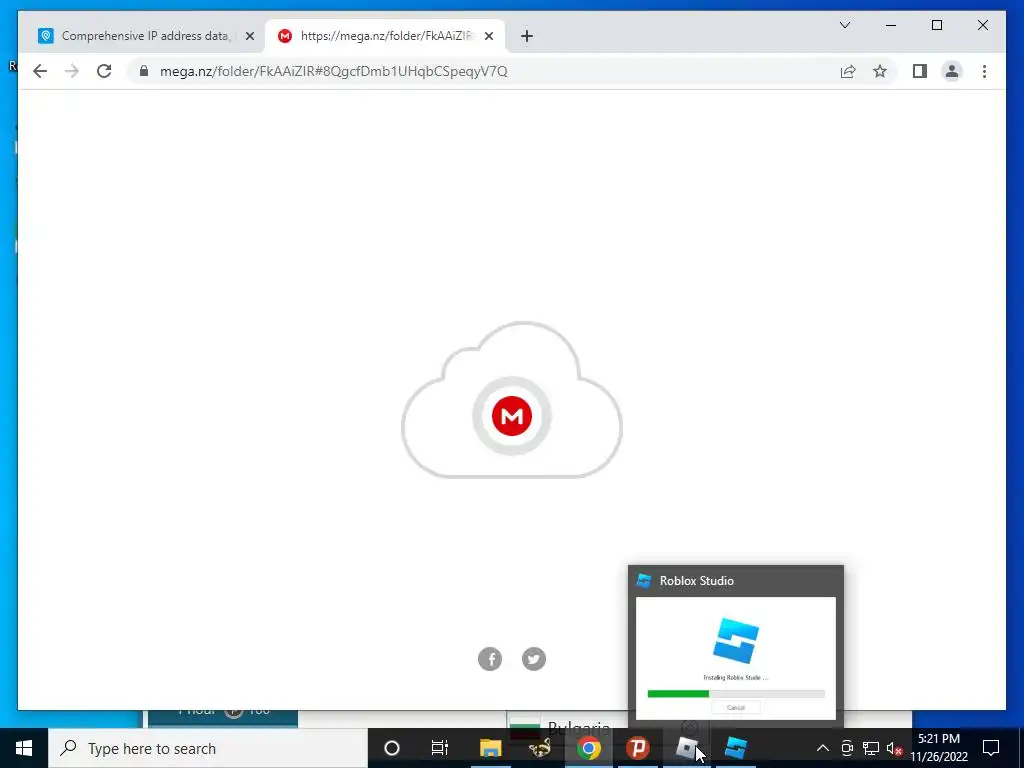Open network settings from the tray

(871, 748)
